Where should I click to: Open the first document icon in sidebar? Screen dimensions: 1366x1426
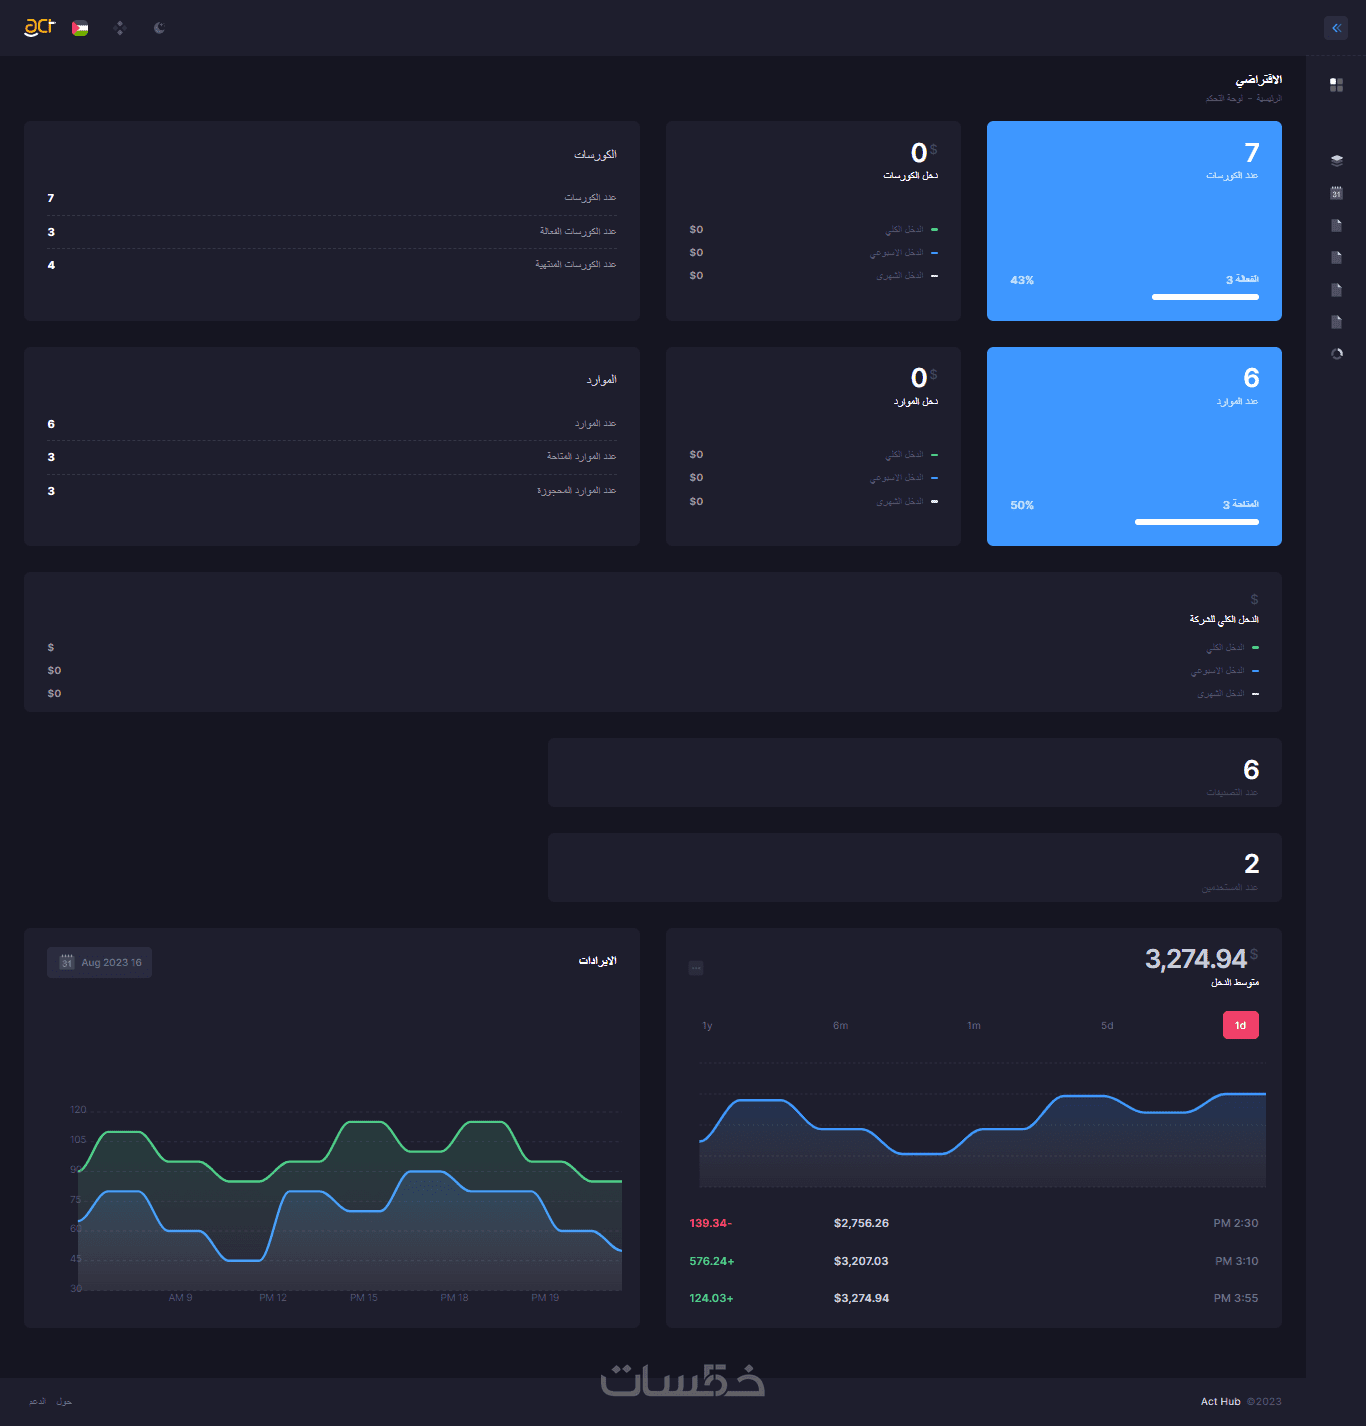click(1336, 225)
